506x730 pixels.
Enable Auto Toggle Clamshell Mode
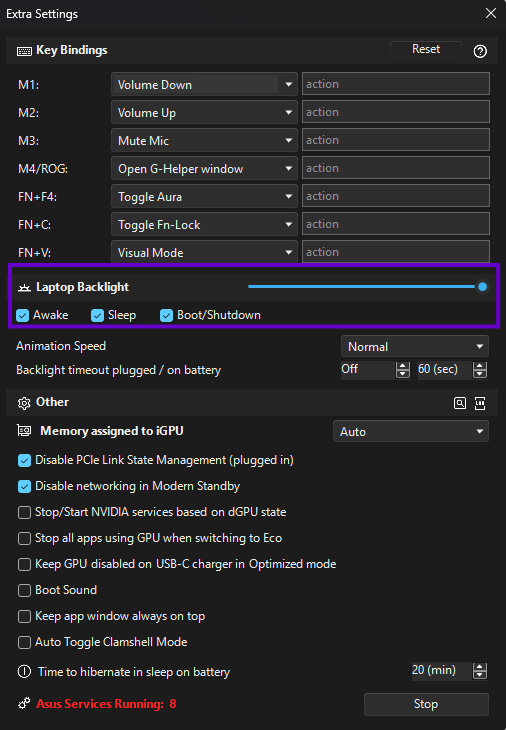click(24, 642)
